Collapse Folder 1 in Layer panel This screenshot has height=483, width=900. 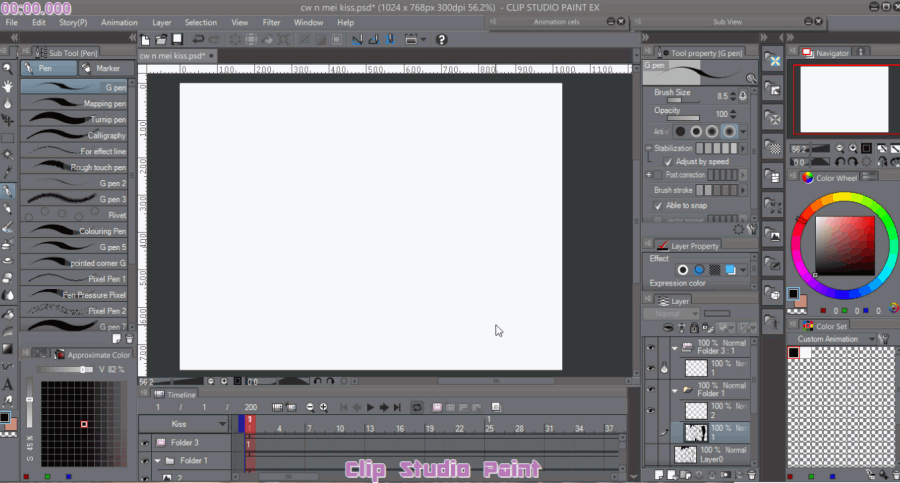point(675,390)
